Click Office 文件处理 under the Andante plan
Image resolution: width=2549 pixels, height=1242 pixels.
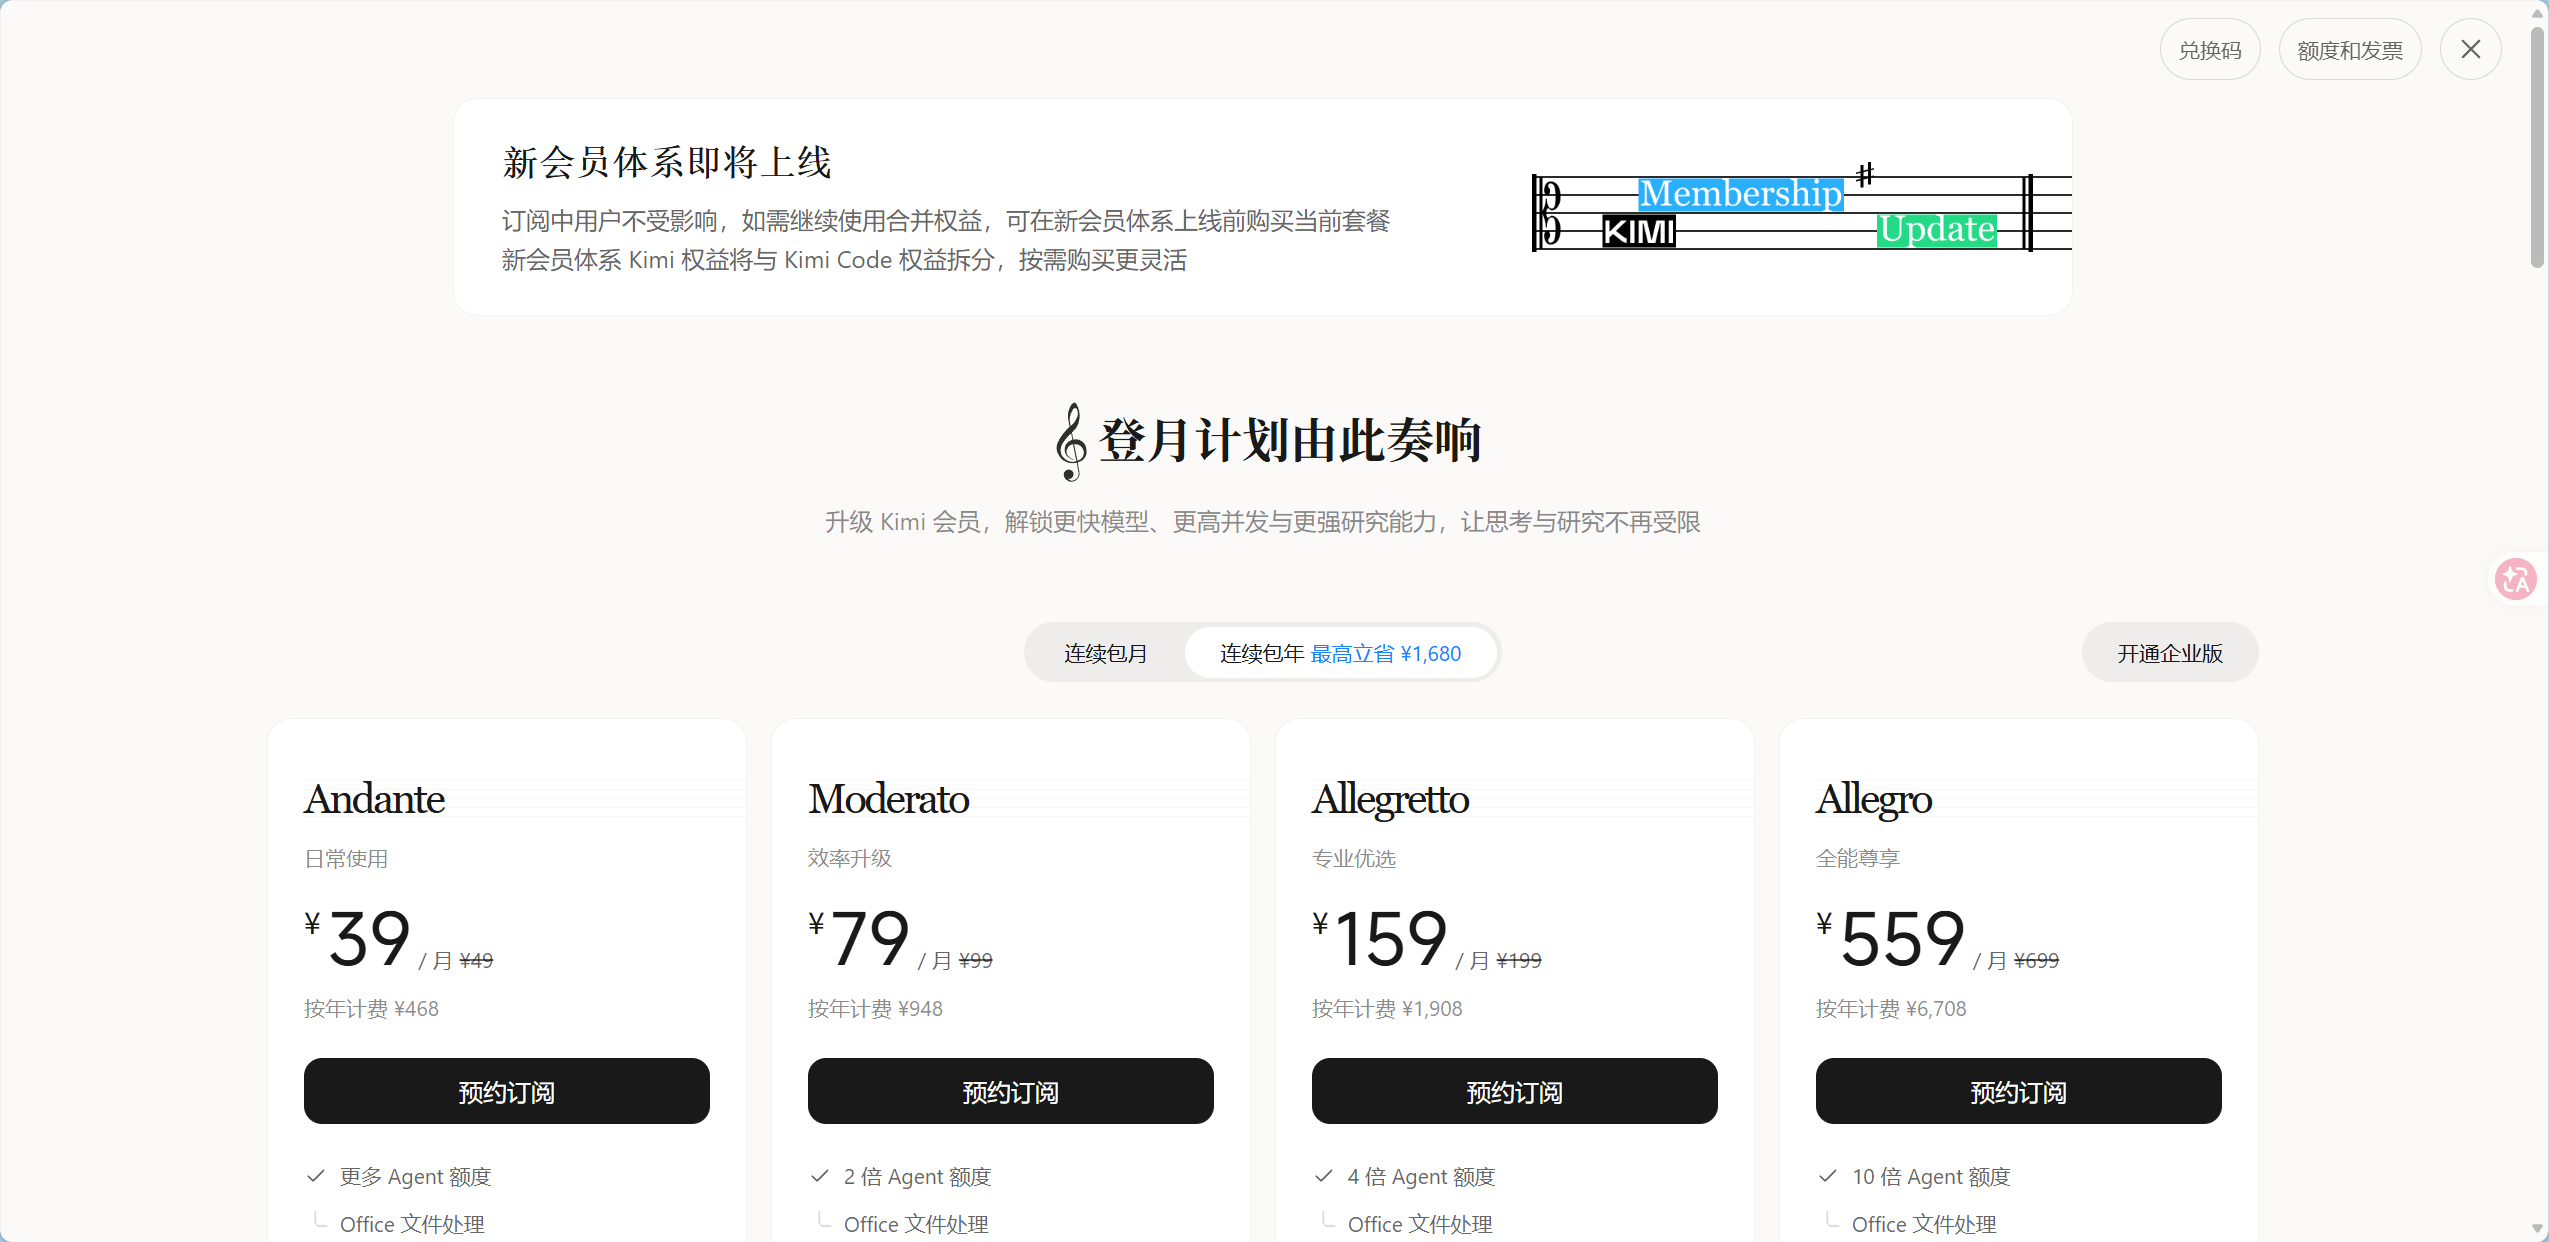412,1224
